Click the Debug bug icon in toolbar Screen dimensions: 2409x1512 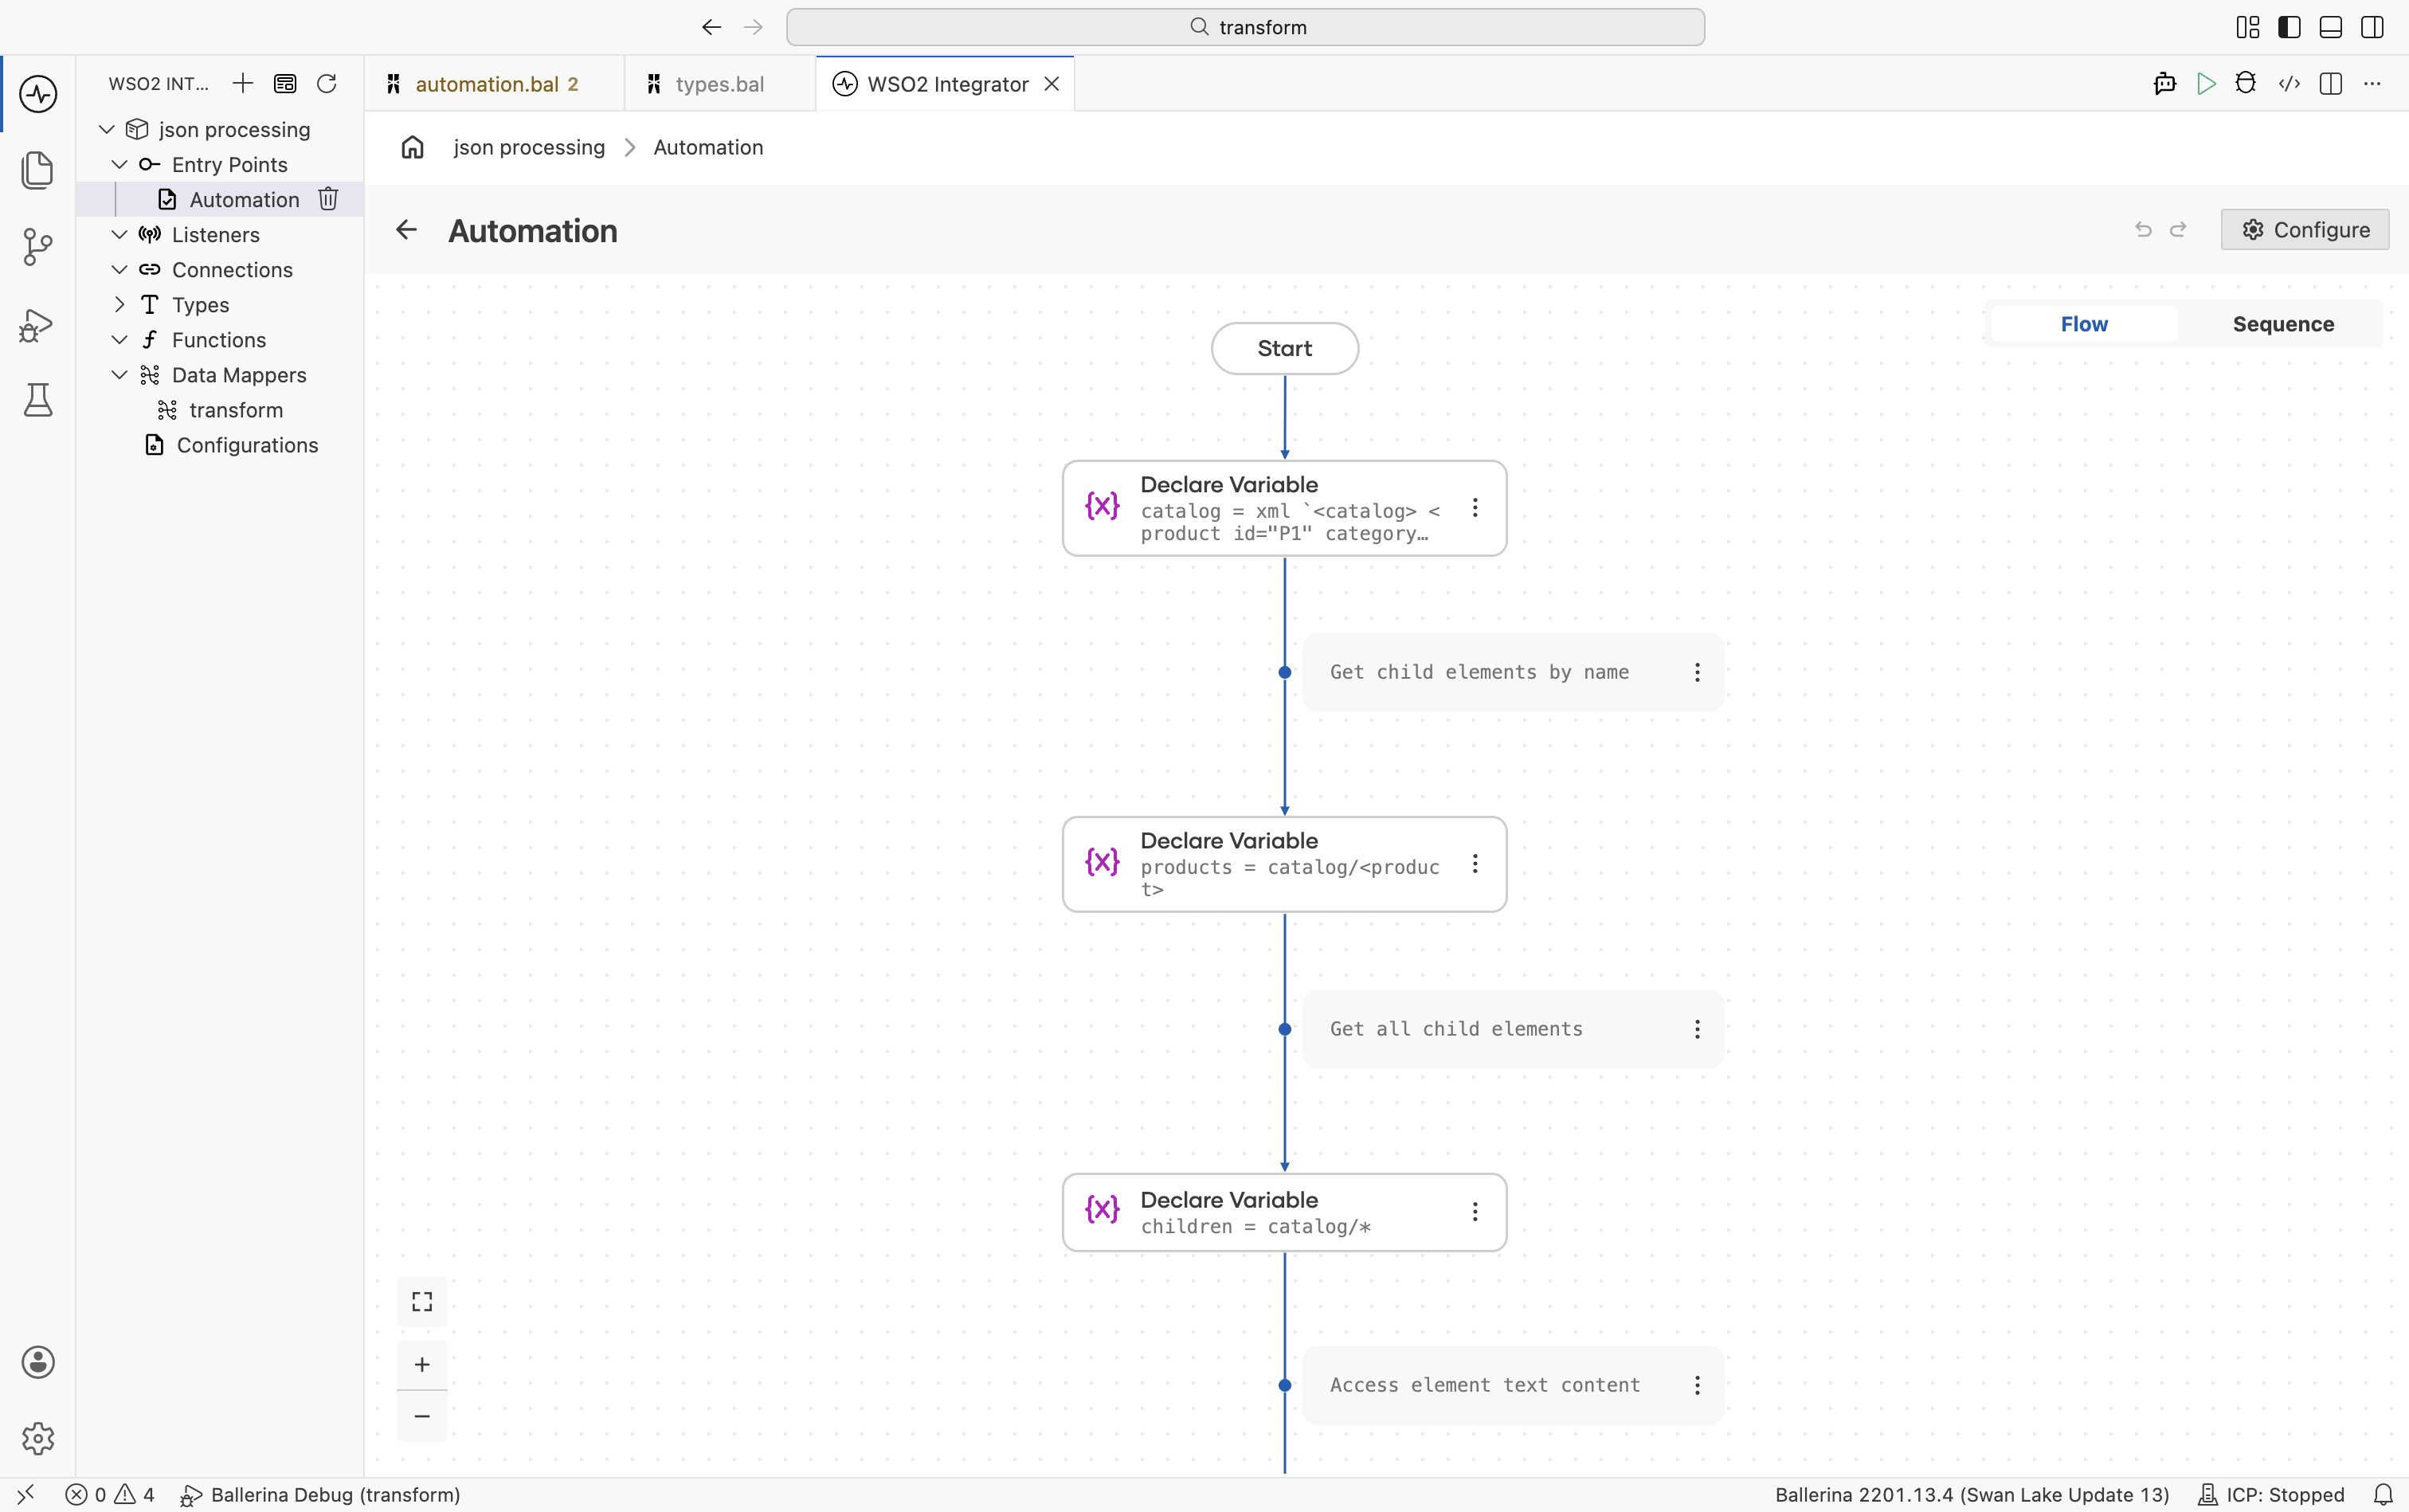2246,84
